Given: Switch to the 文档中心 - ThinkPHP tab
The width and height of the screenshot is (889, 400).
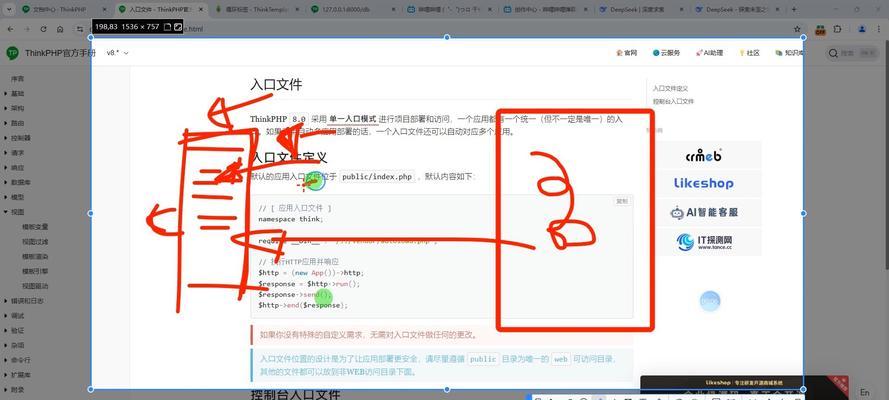Looking at the screenshot, I should tap(64, 10).
